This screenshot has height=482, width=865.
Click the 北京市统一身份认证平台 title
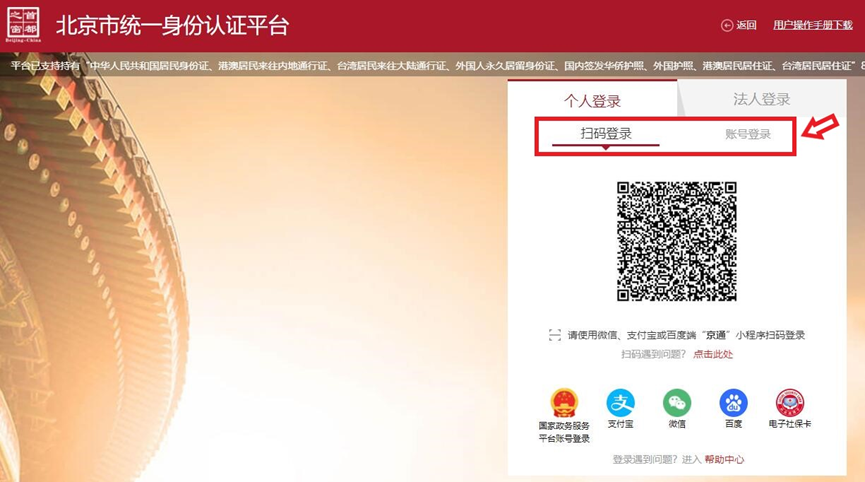(172, 25)
